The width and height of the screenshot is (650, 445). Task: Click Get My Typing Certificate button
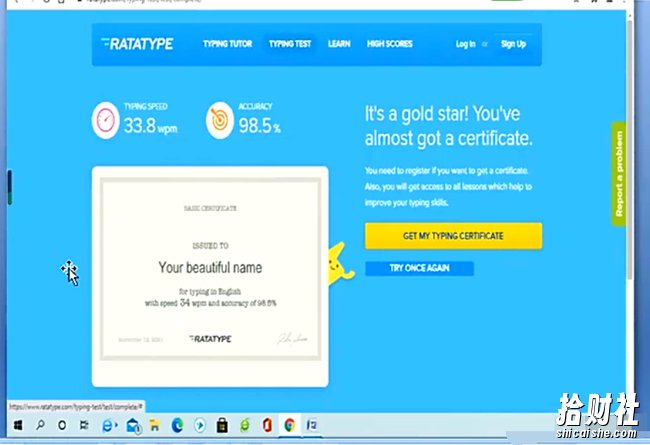coord(453,236)
